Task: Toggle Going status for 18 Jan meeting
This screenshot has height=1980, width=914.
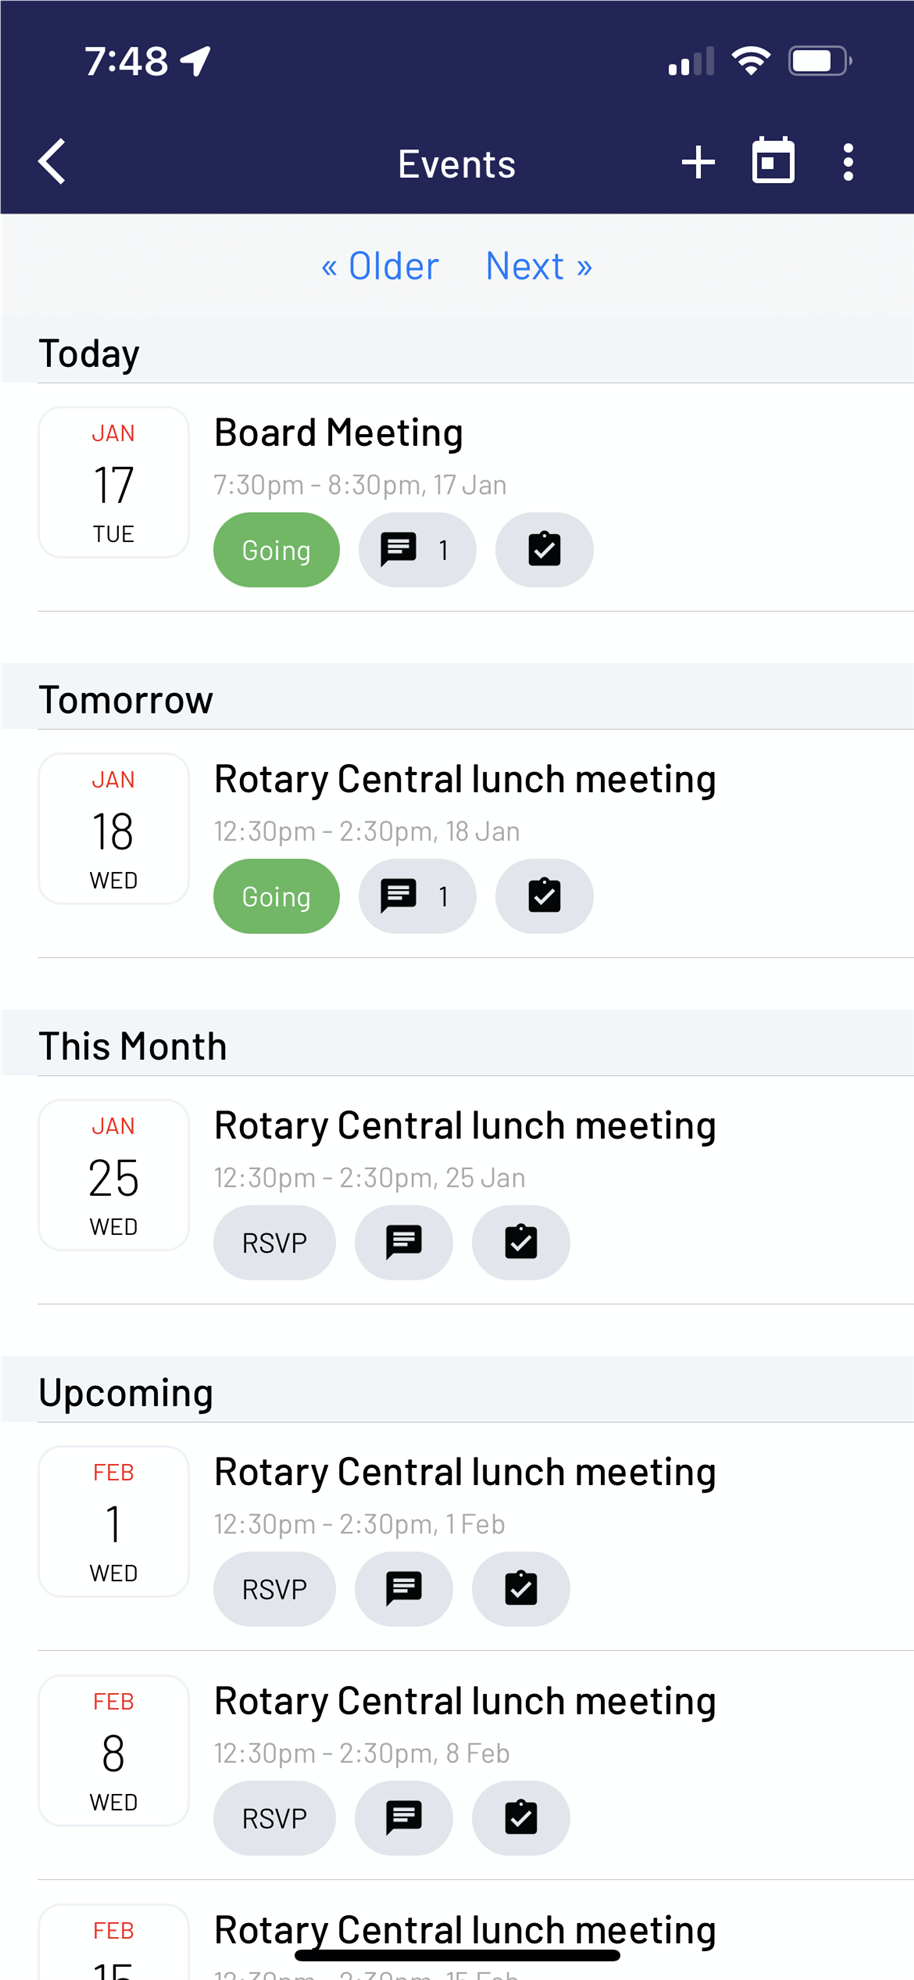Action: 276,896
